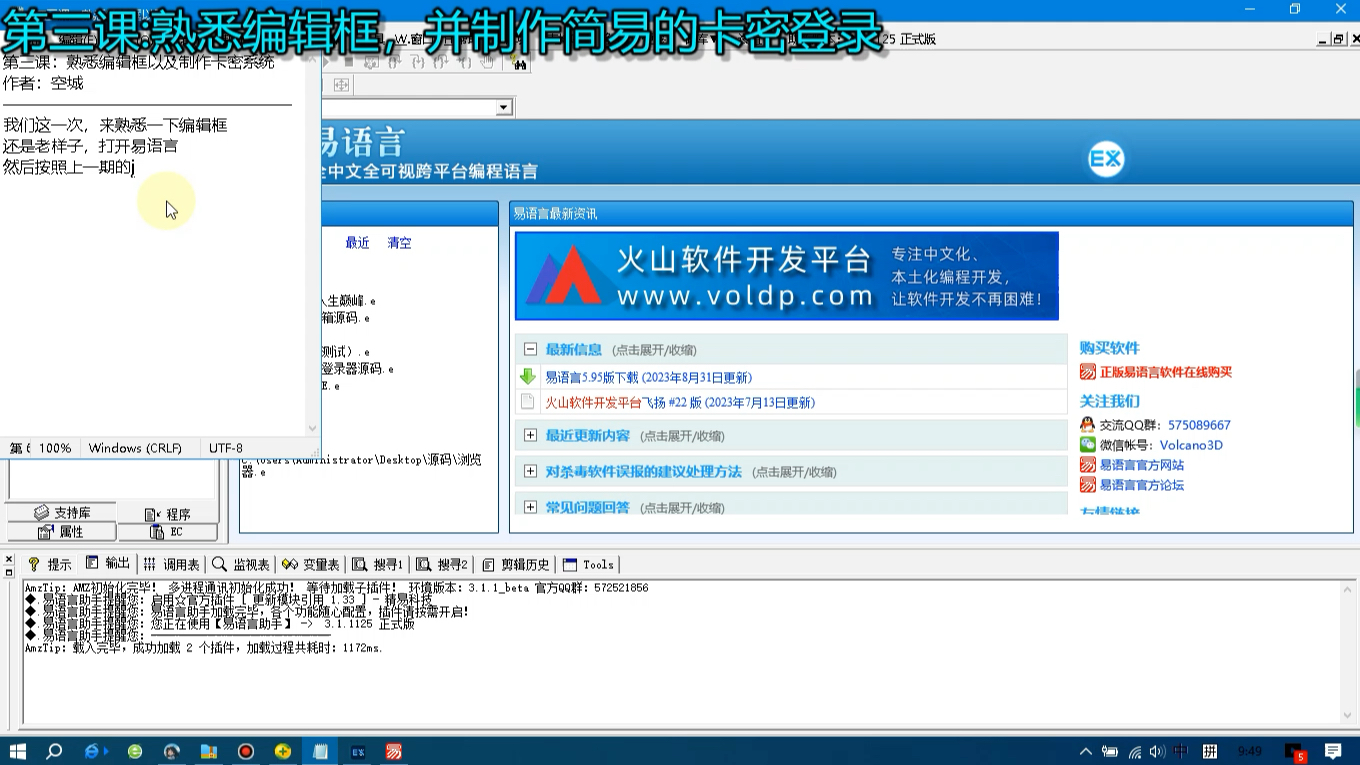Open the 变量表 tab
The image size is (1360, 765).
[311, 564]
